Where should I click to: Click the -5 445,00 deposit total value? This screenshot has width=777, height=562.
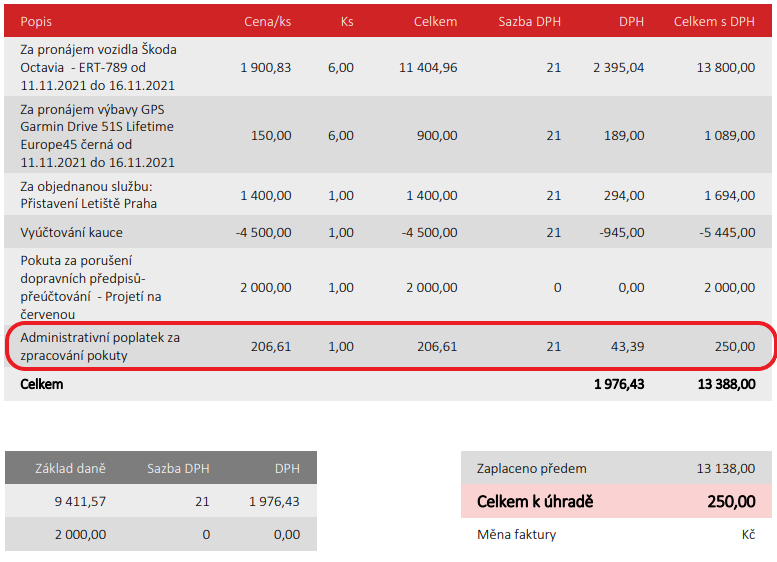[x=725, y=232]
